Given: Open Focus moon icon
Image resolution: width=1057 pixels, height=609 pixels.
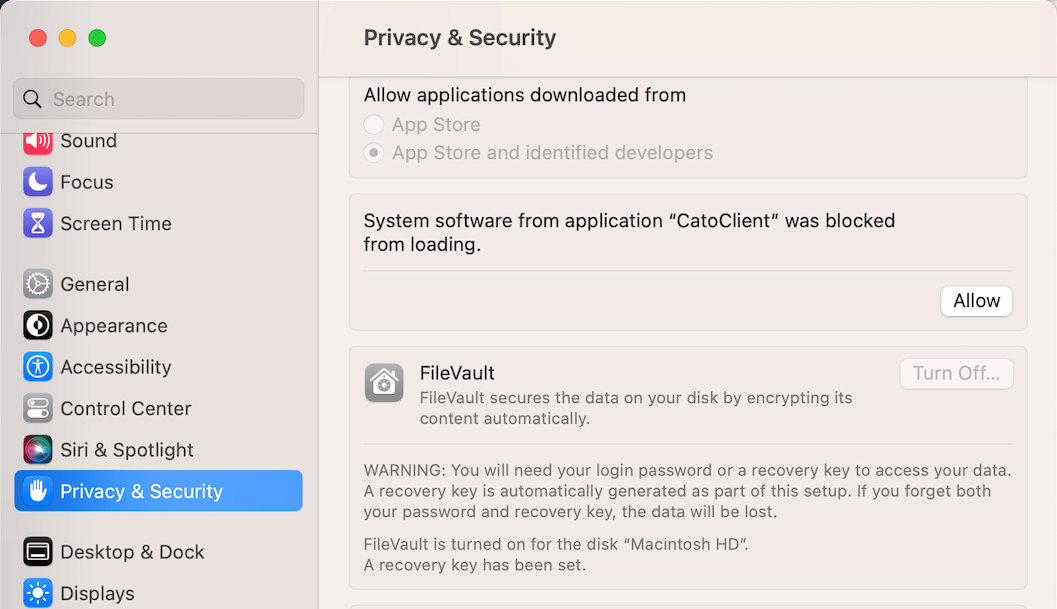Looking at the screenshot, I should pos(38,182).
